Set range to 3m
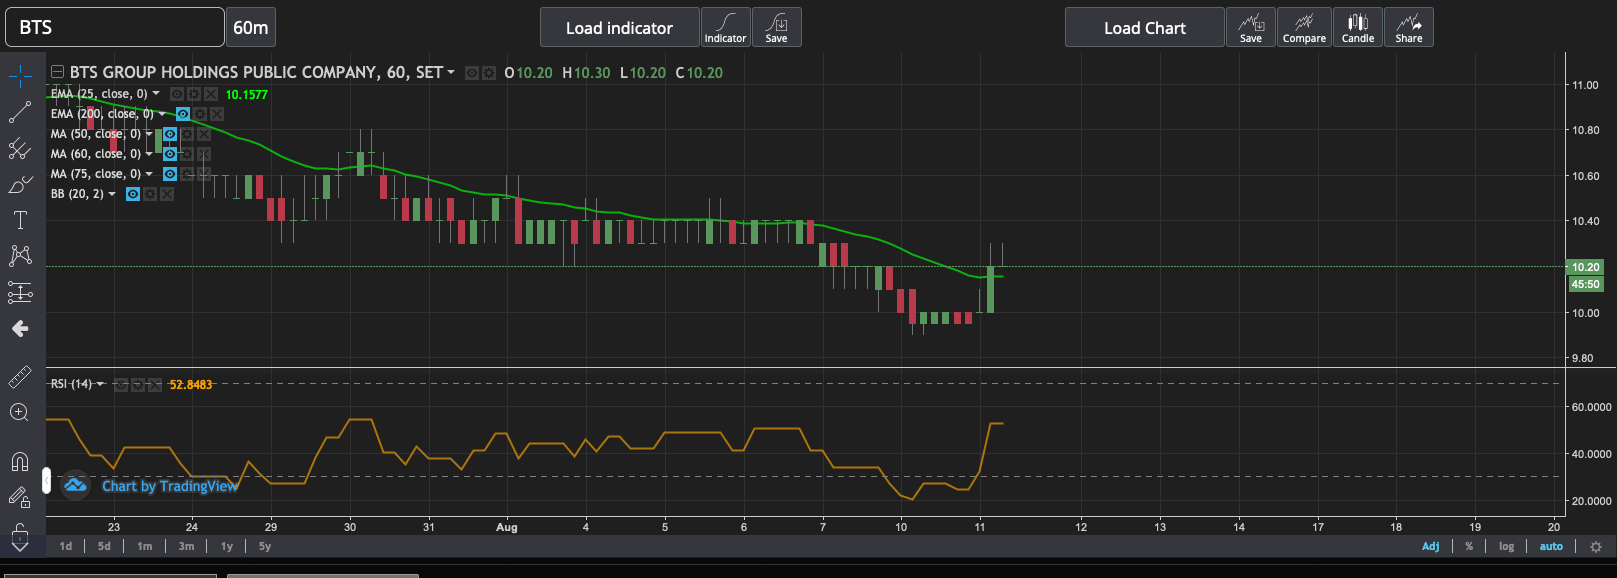 coord(186,546)
